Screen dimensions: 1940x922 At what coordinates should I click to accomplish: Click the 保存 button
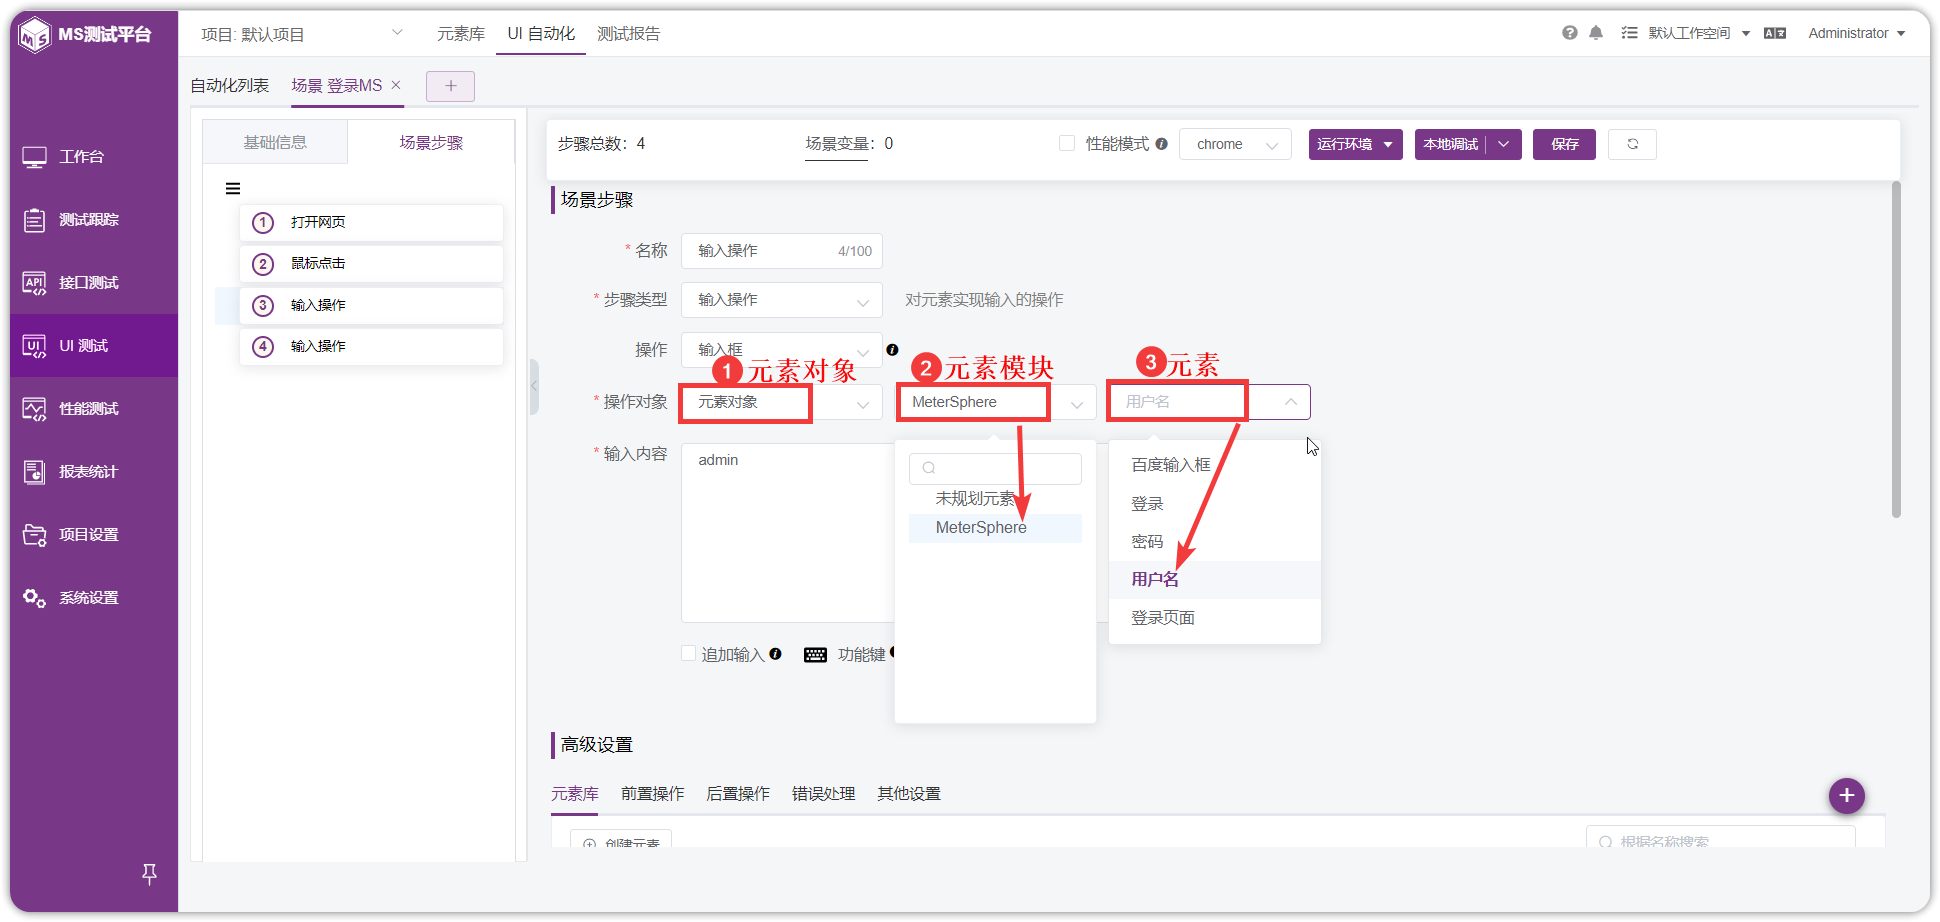[x=1565, y=144]
